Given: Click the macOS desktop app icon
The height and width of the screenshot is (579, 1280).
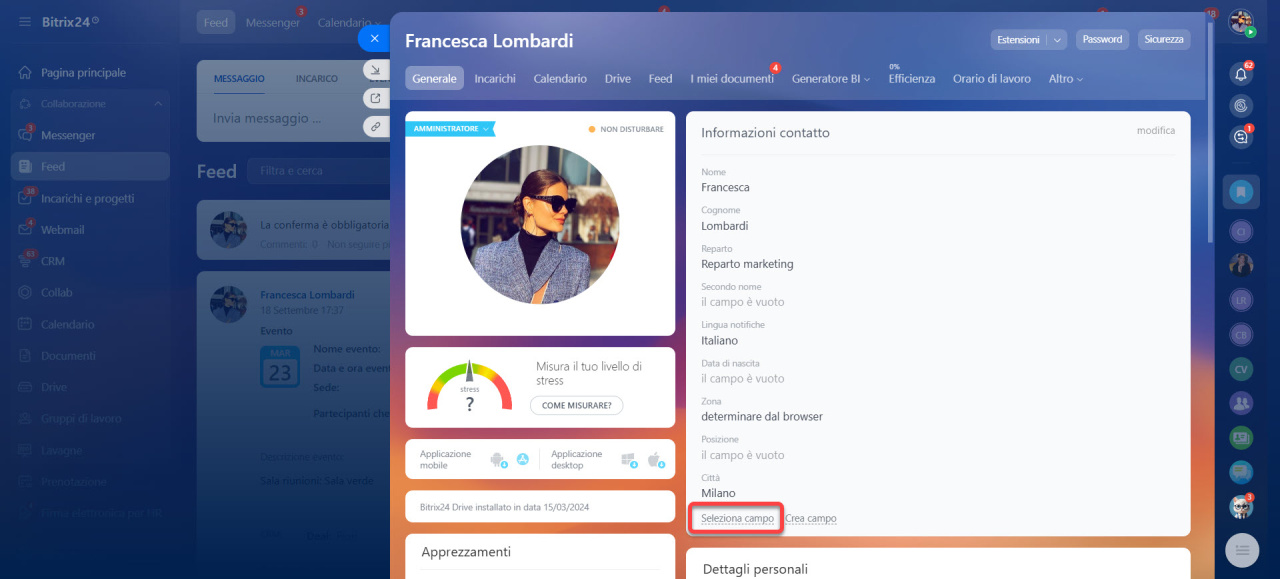Looking at the screenshot, I should [655, 460].
